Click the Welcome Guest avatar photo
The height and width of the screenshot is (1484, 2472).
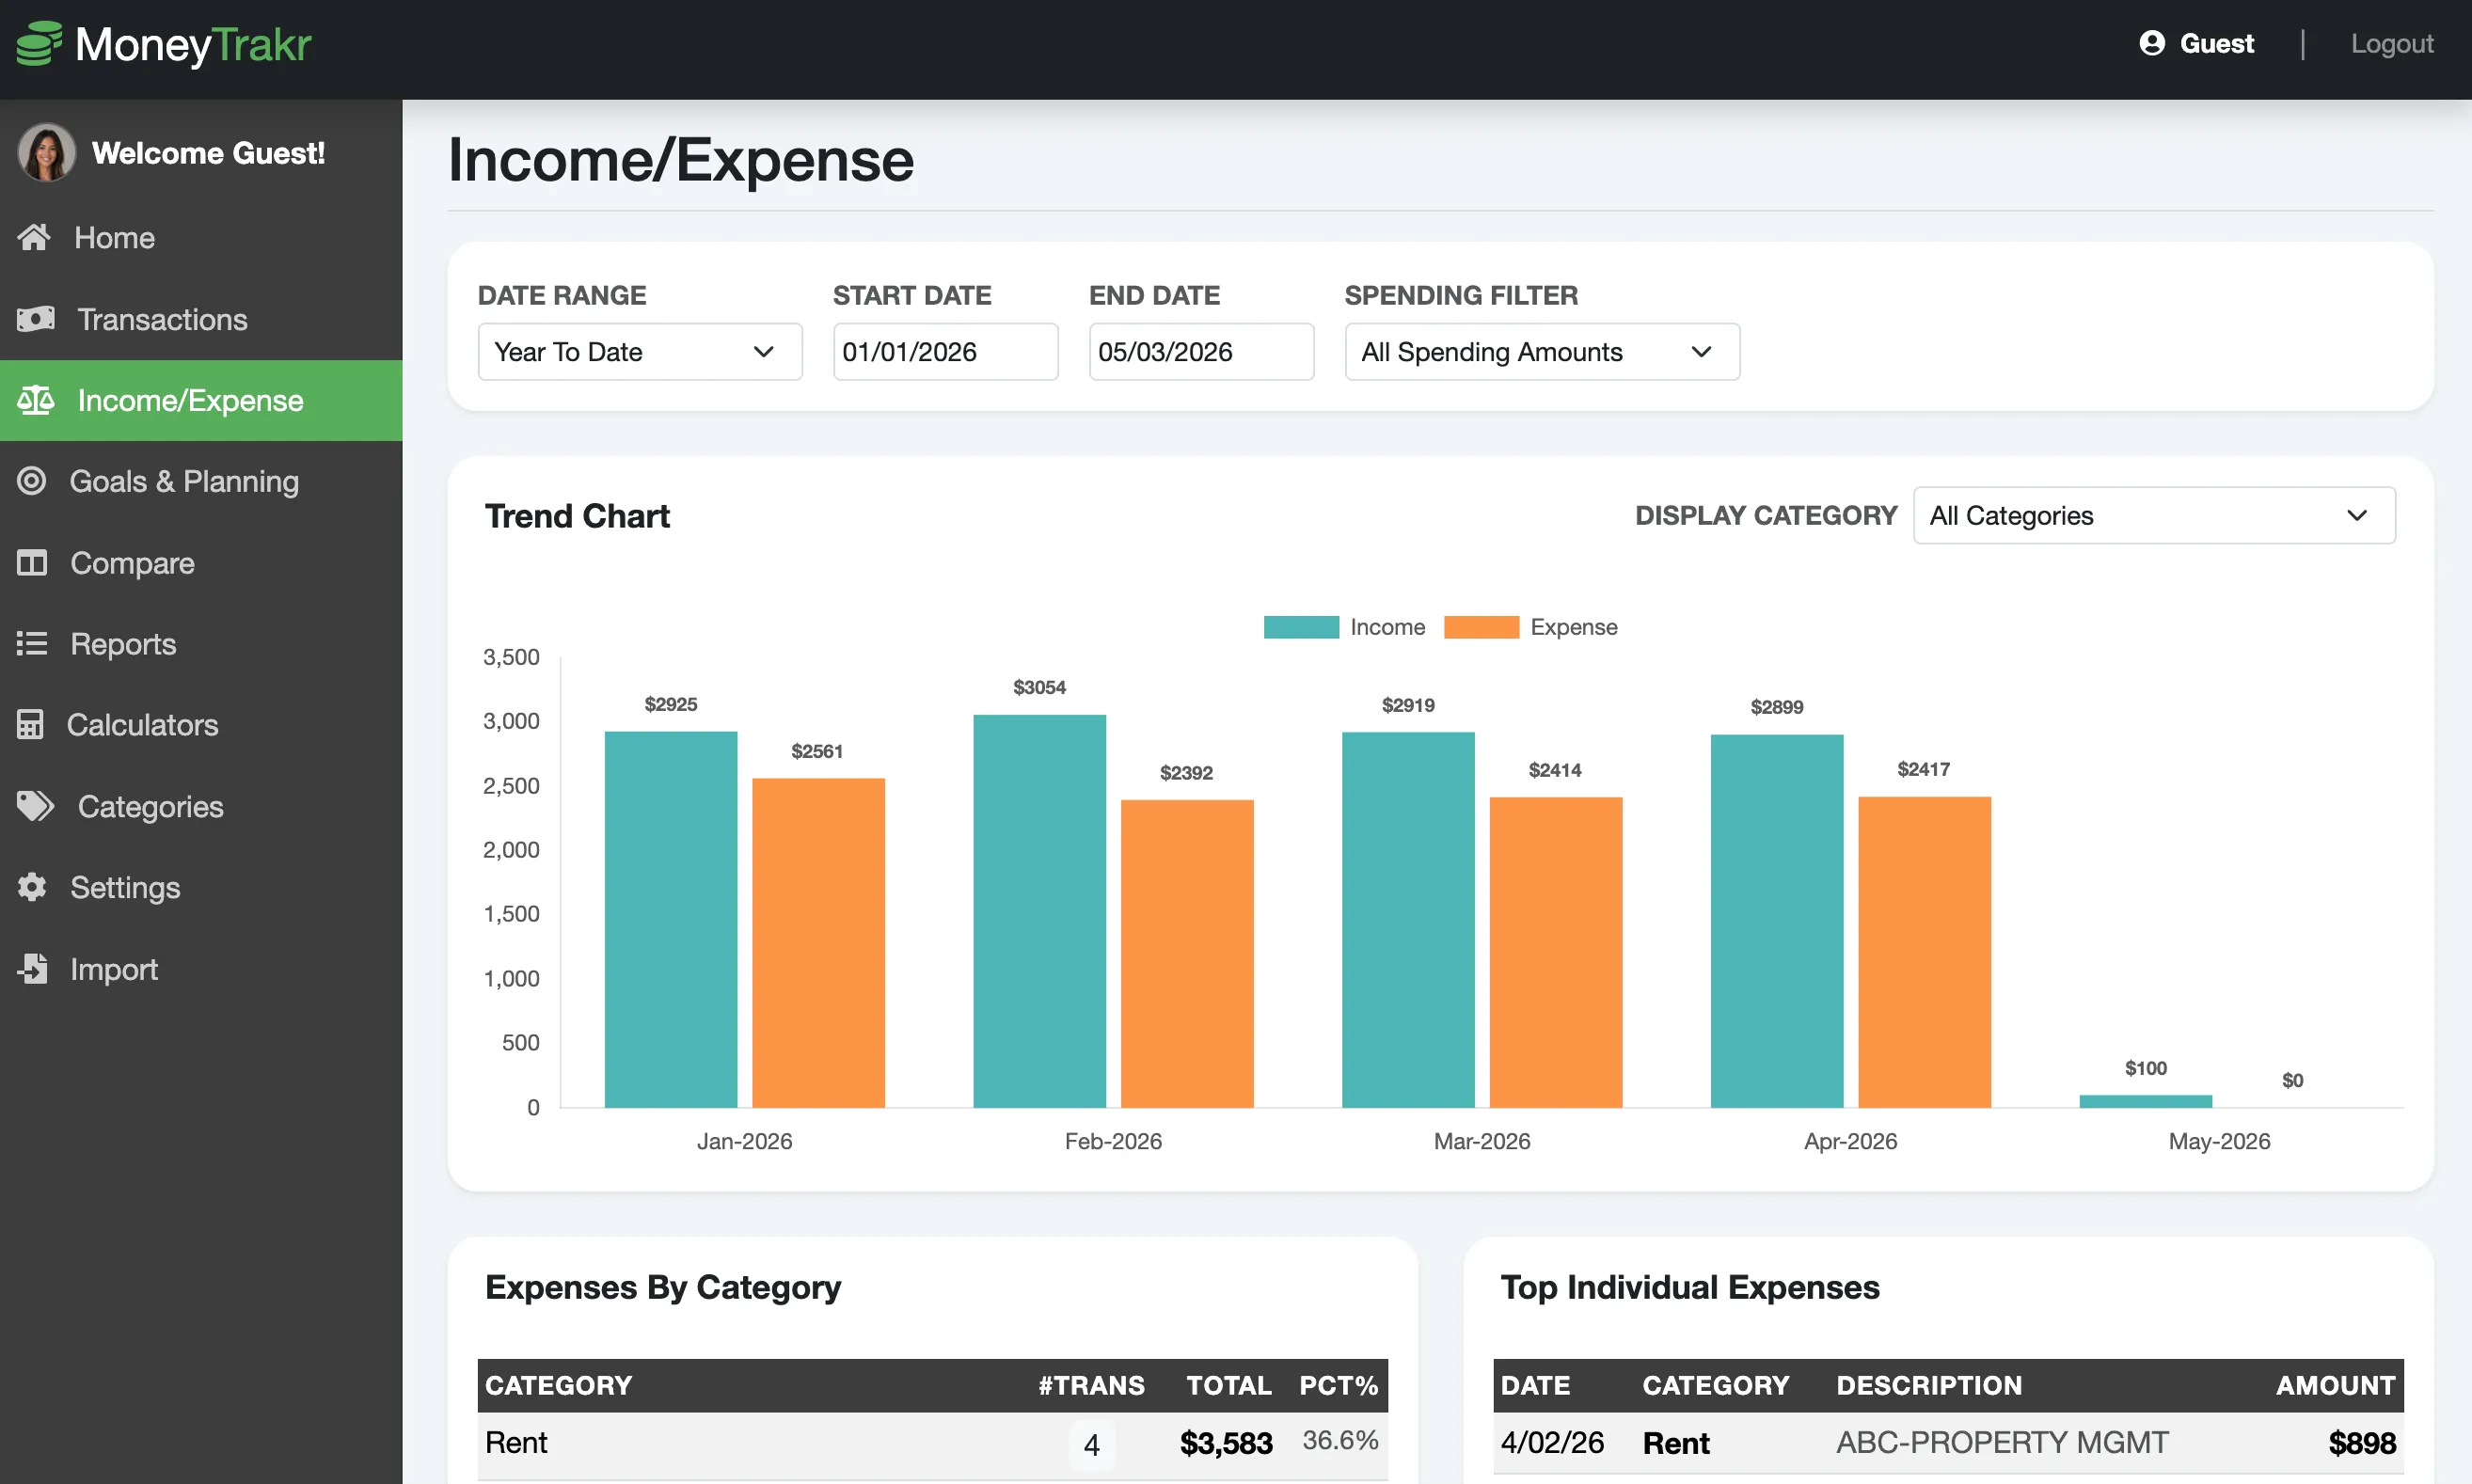(46, 153)
